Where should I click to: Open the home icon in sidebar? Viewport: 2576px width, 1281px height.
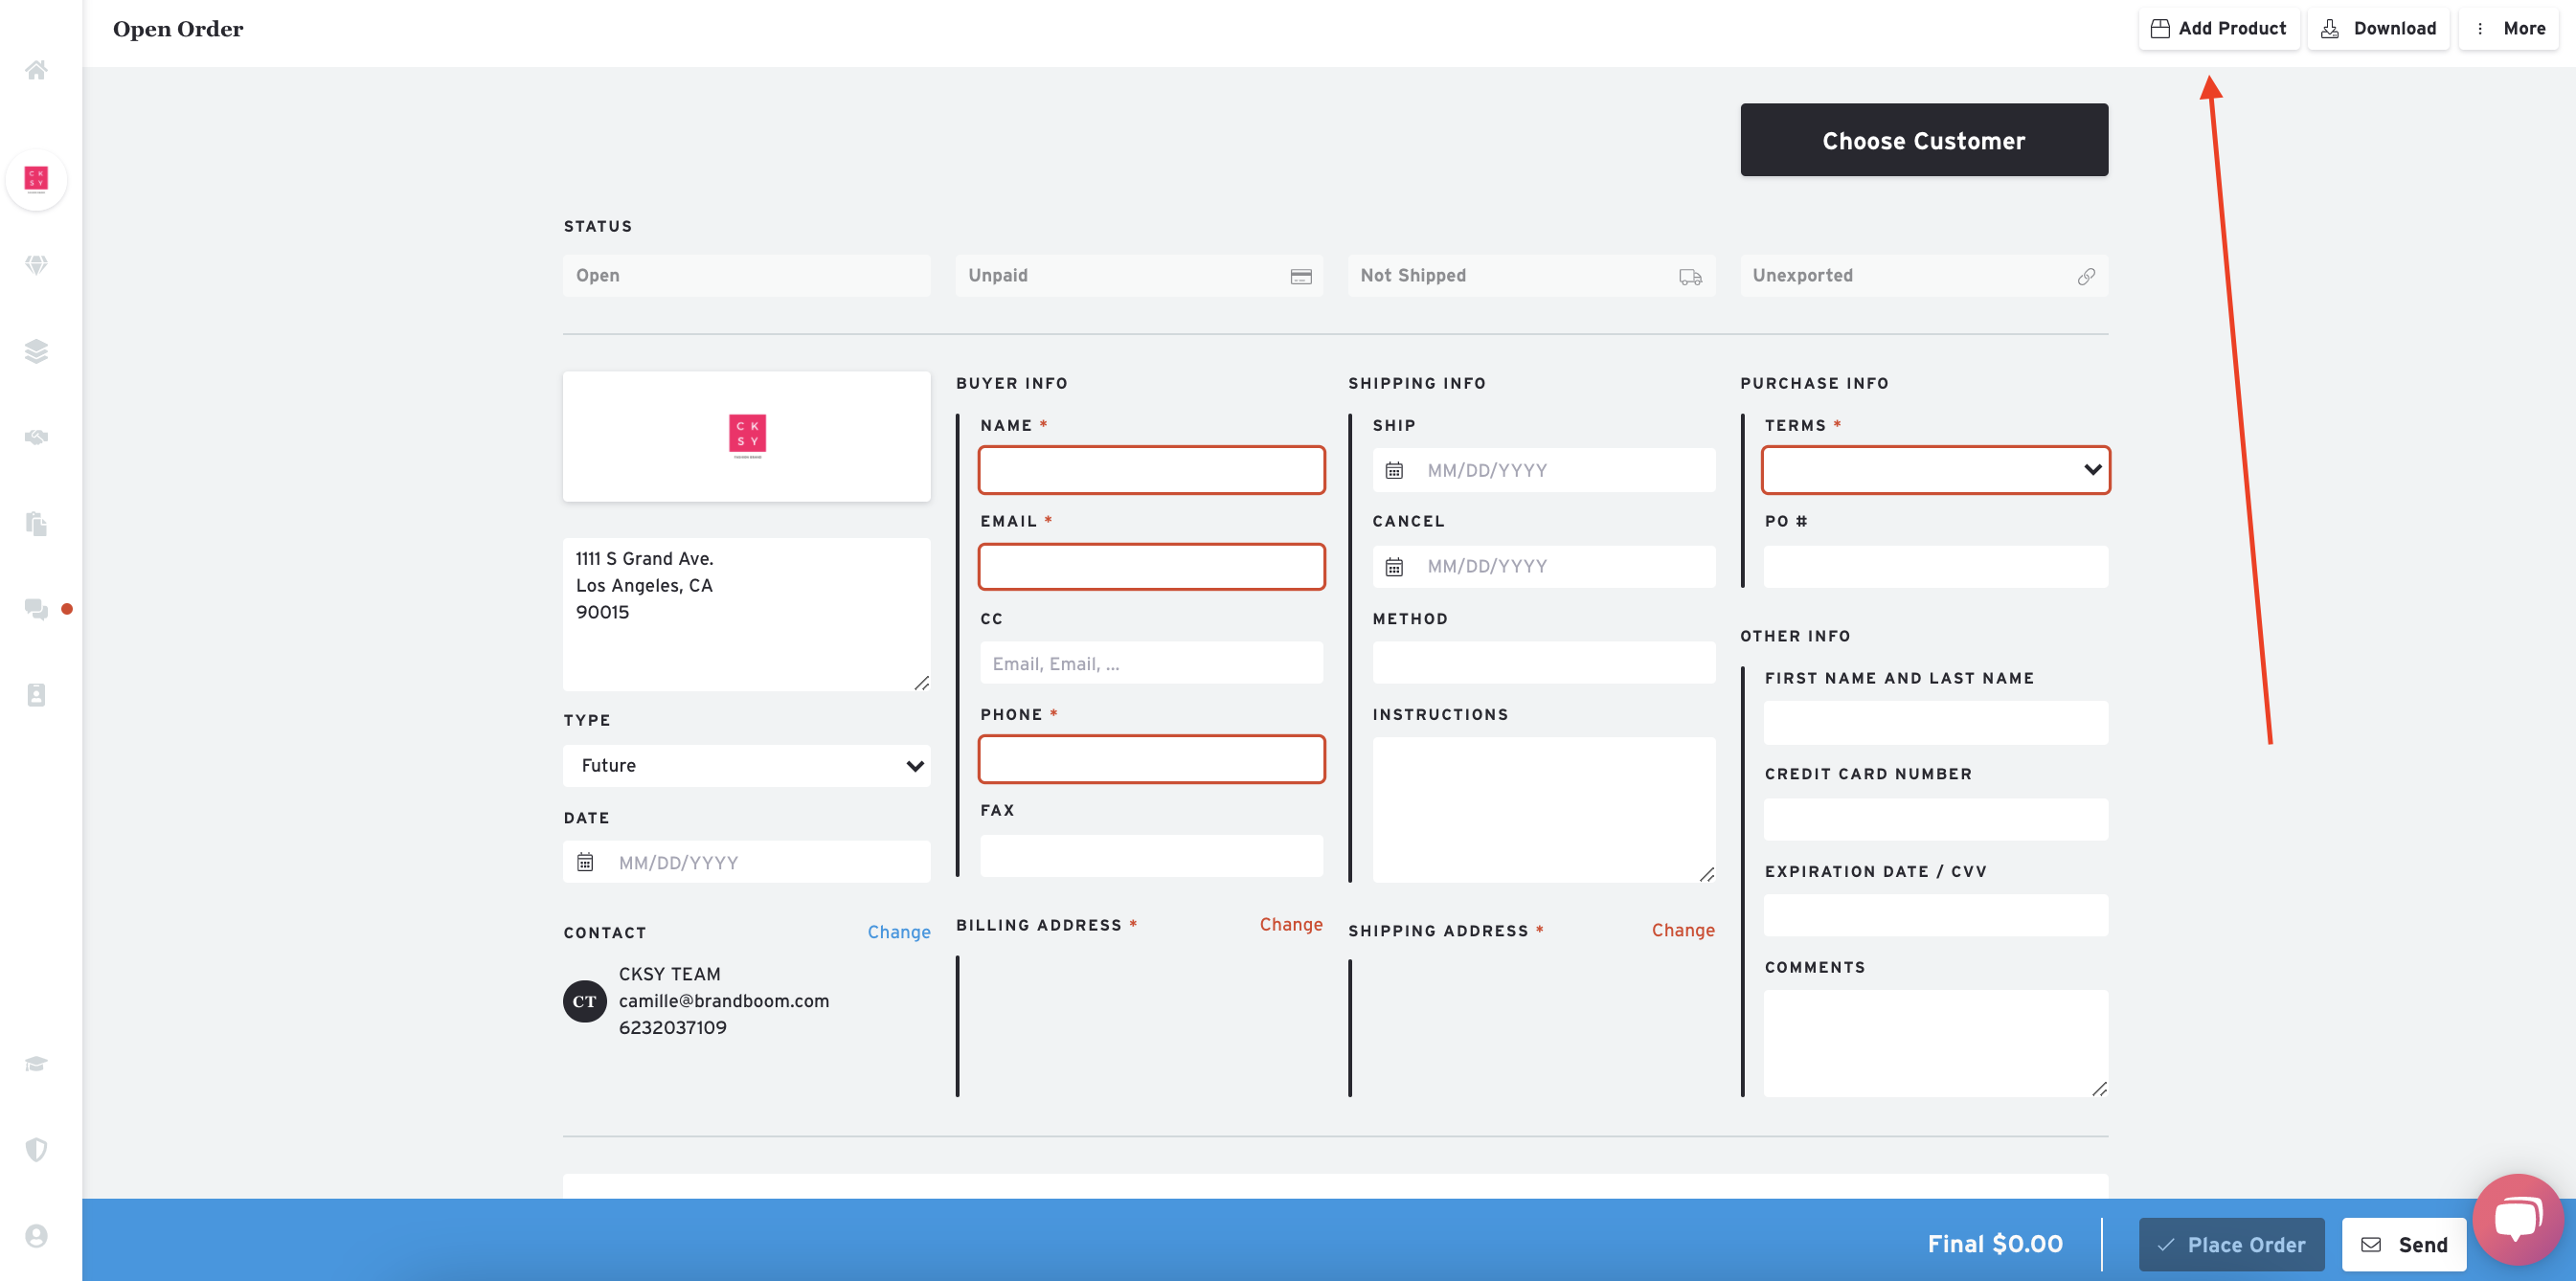click(36, 70)
